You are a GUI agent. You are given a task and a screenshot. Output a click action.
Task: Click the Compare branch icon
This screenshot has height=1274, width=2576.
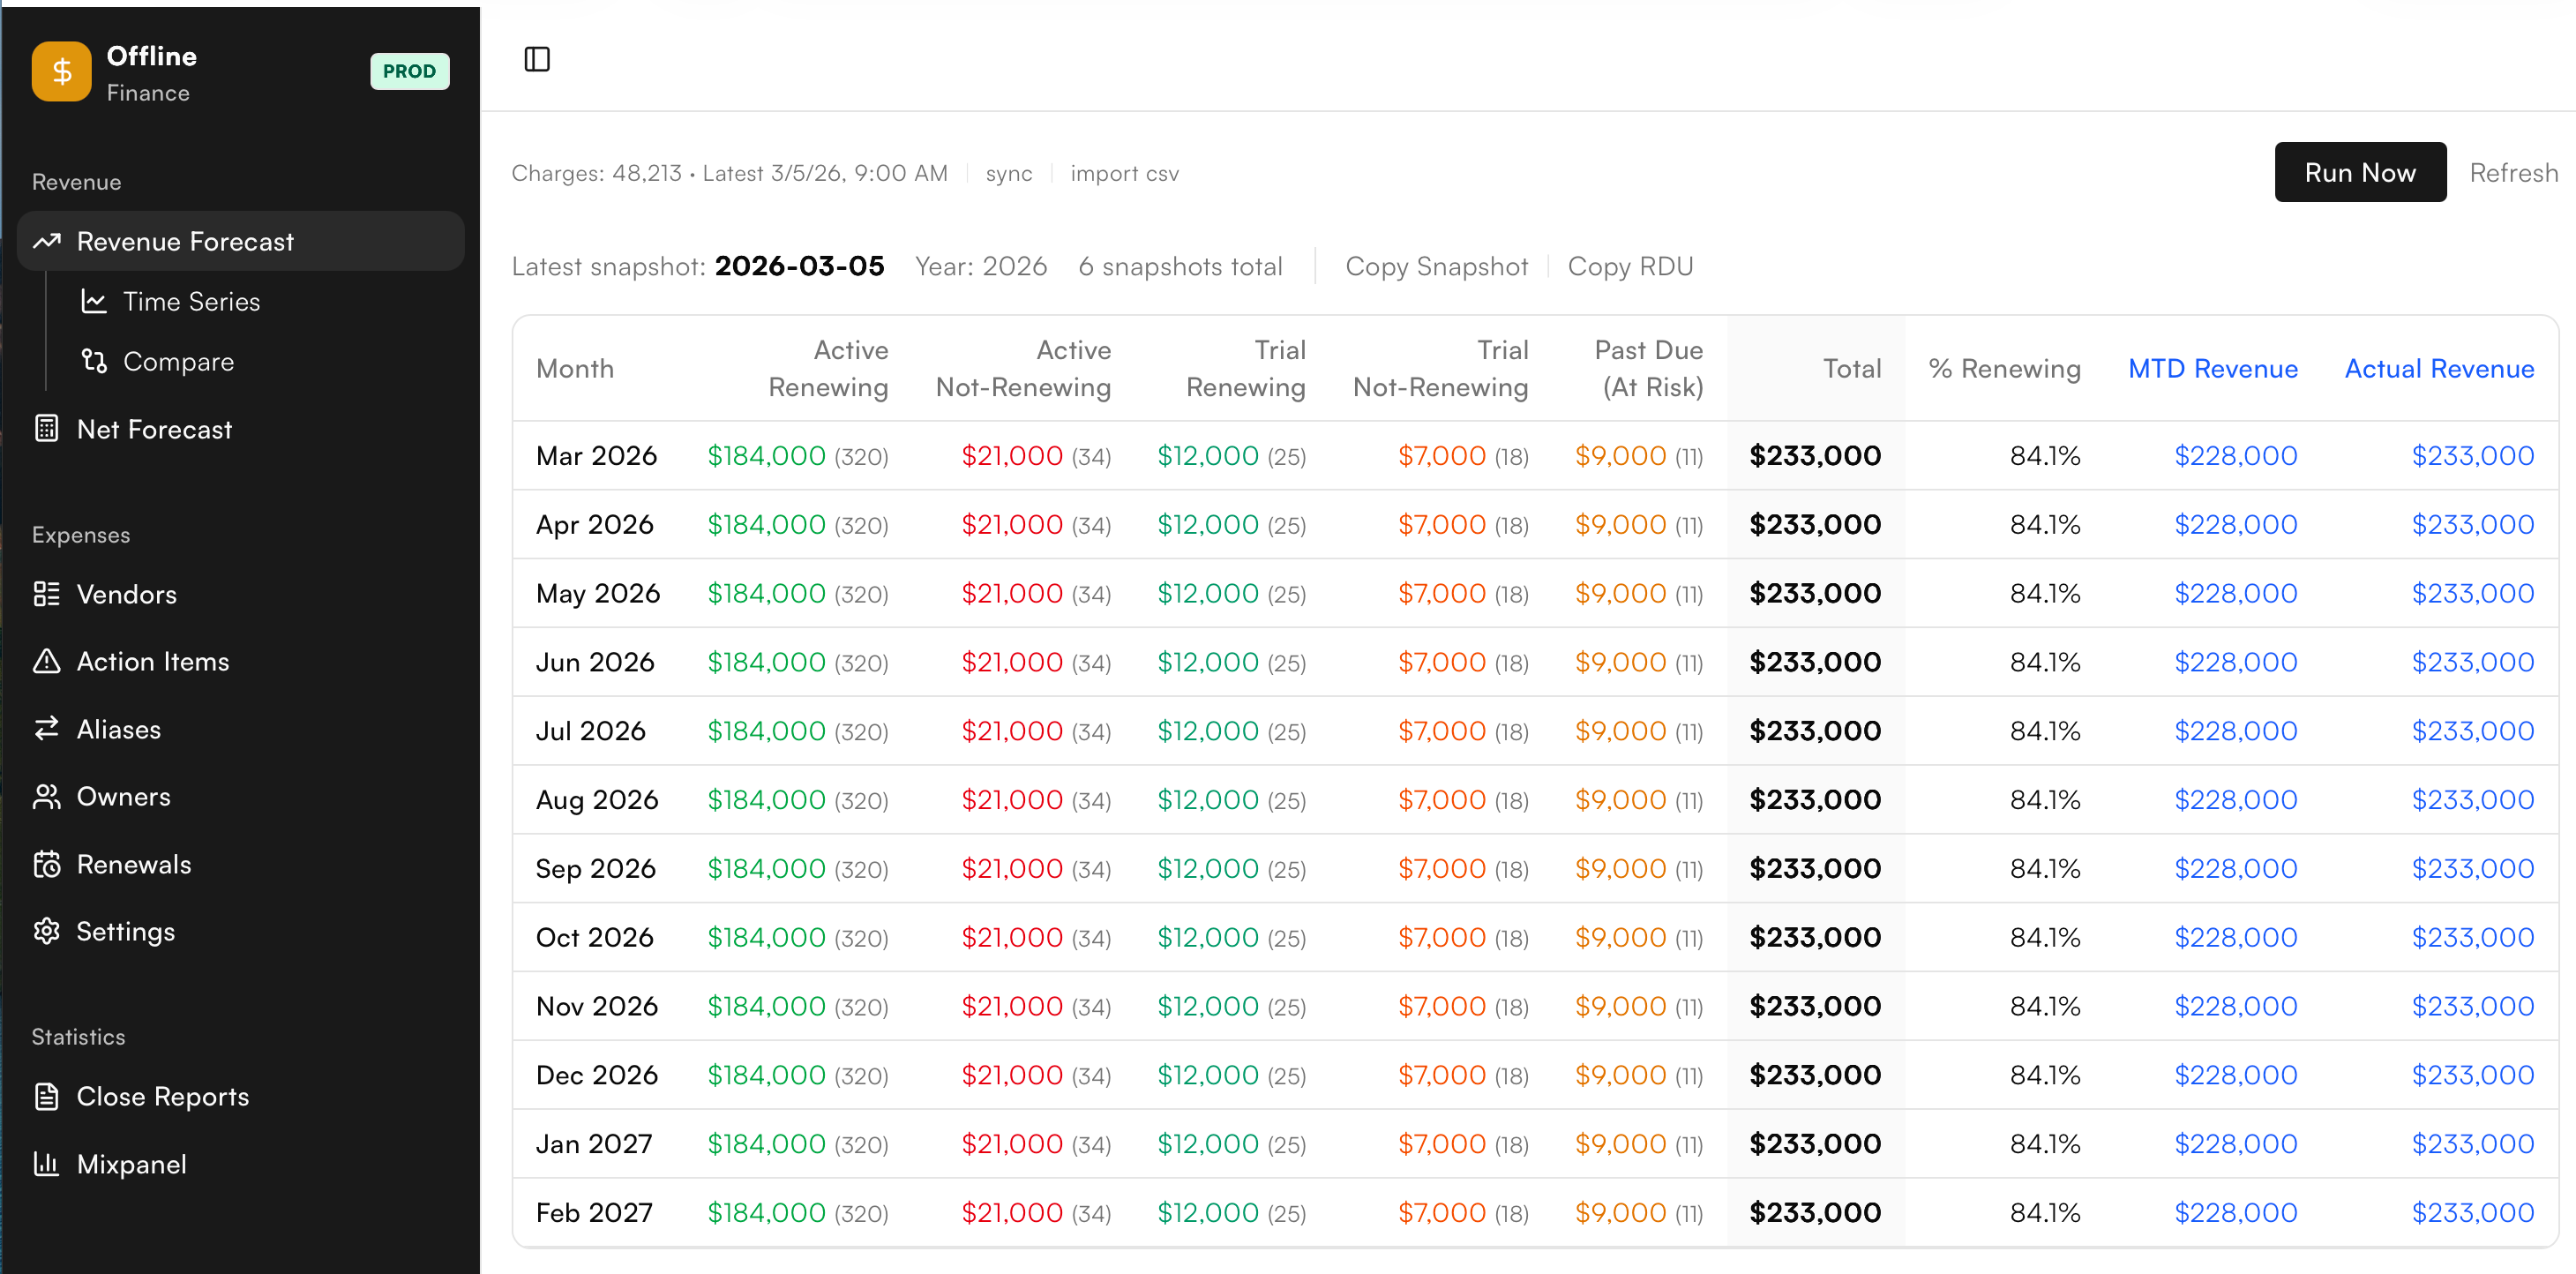click(x=94, y=361)
